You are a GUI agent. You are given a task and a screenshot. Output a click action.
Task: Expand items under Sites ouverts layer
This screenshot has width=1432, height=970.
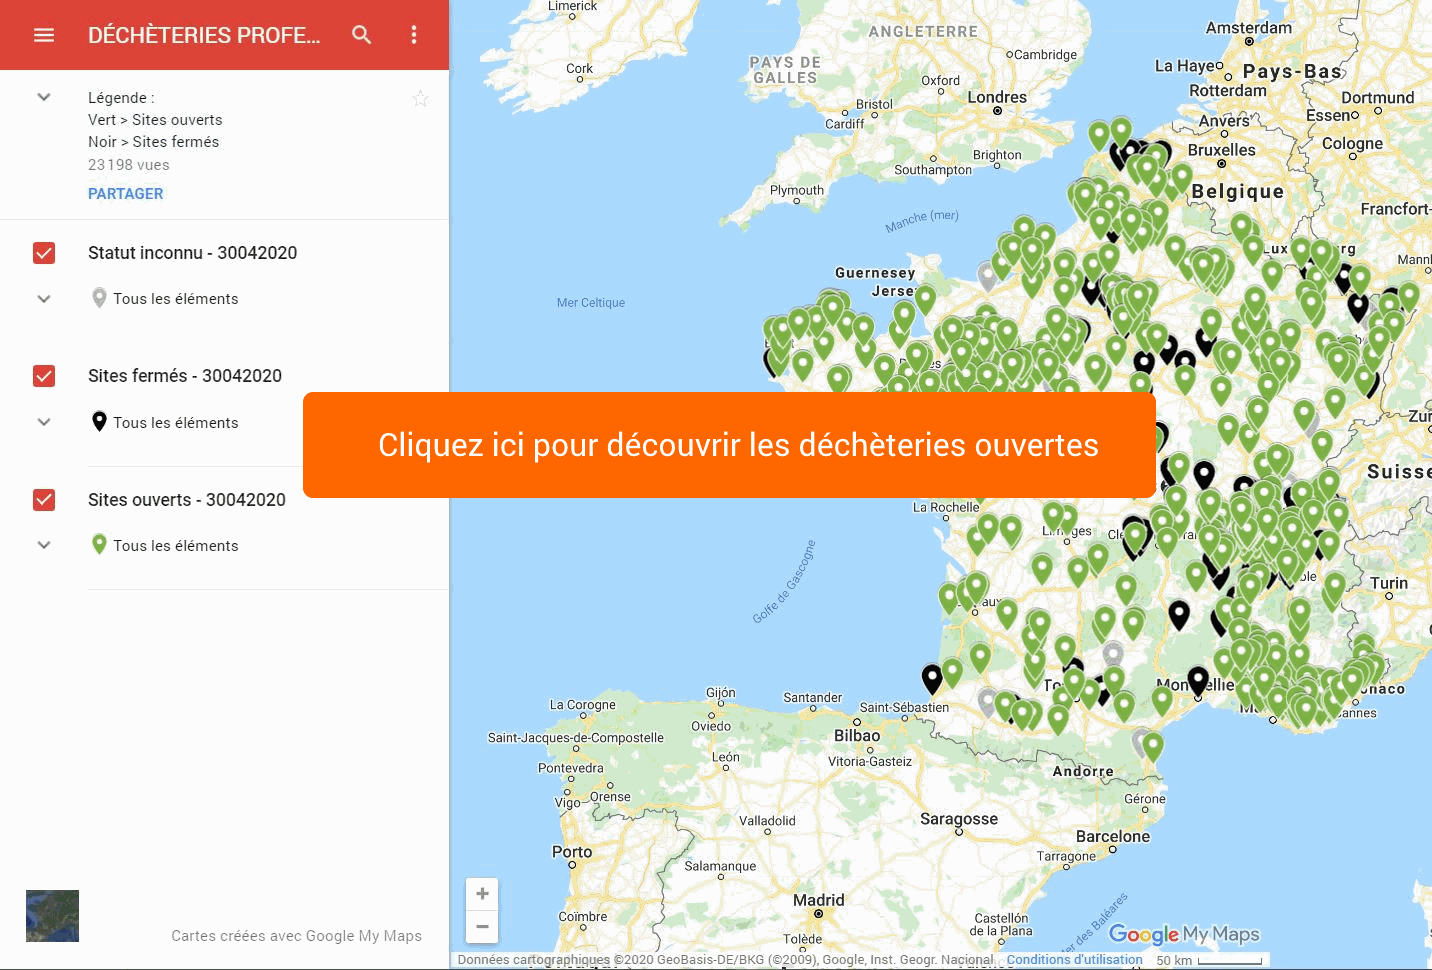pyautogui.click(x=44, y=544)
